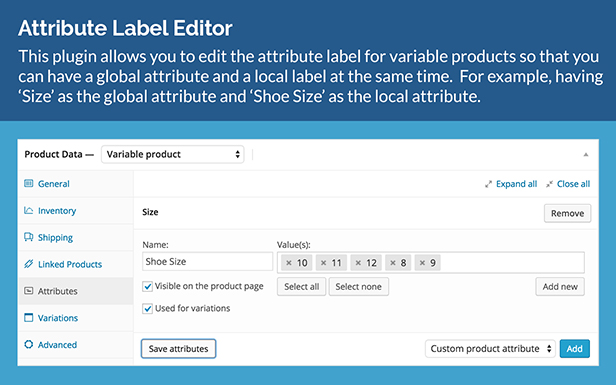Click the Advanced gear icon

(x=29, y=345)
